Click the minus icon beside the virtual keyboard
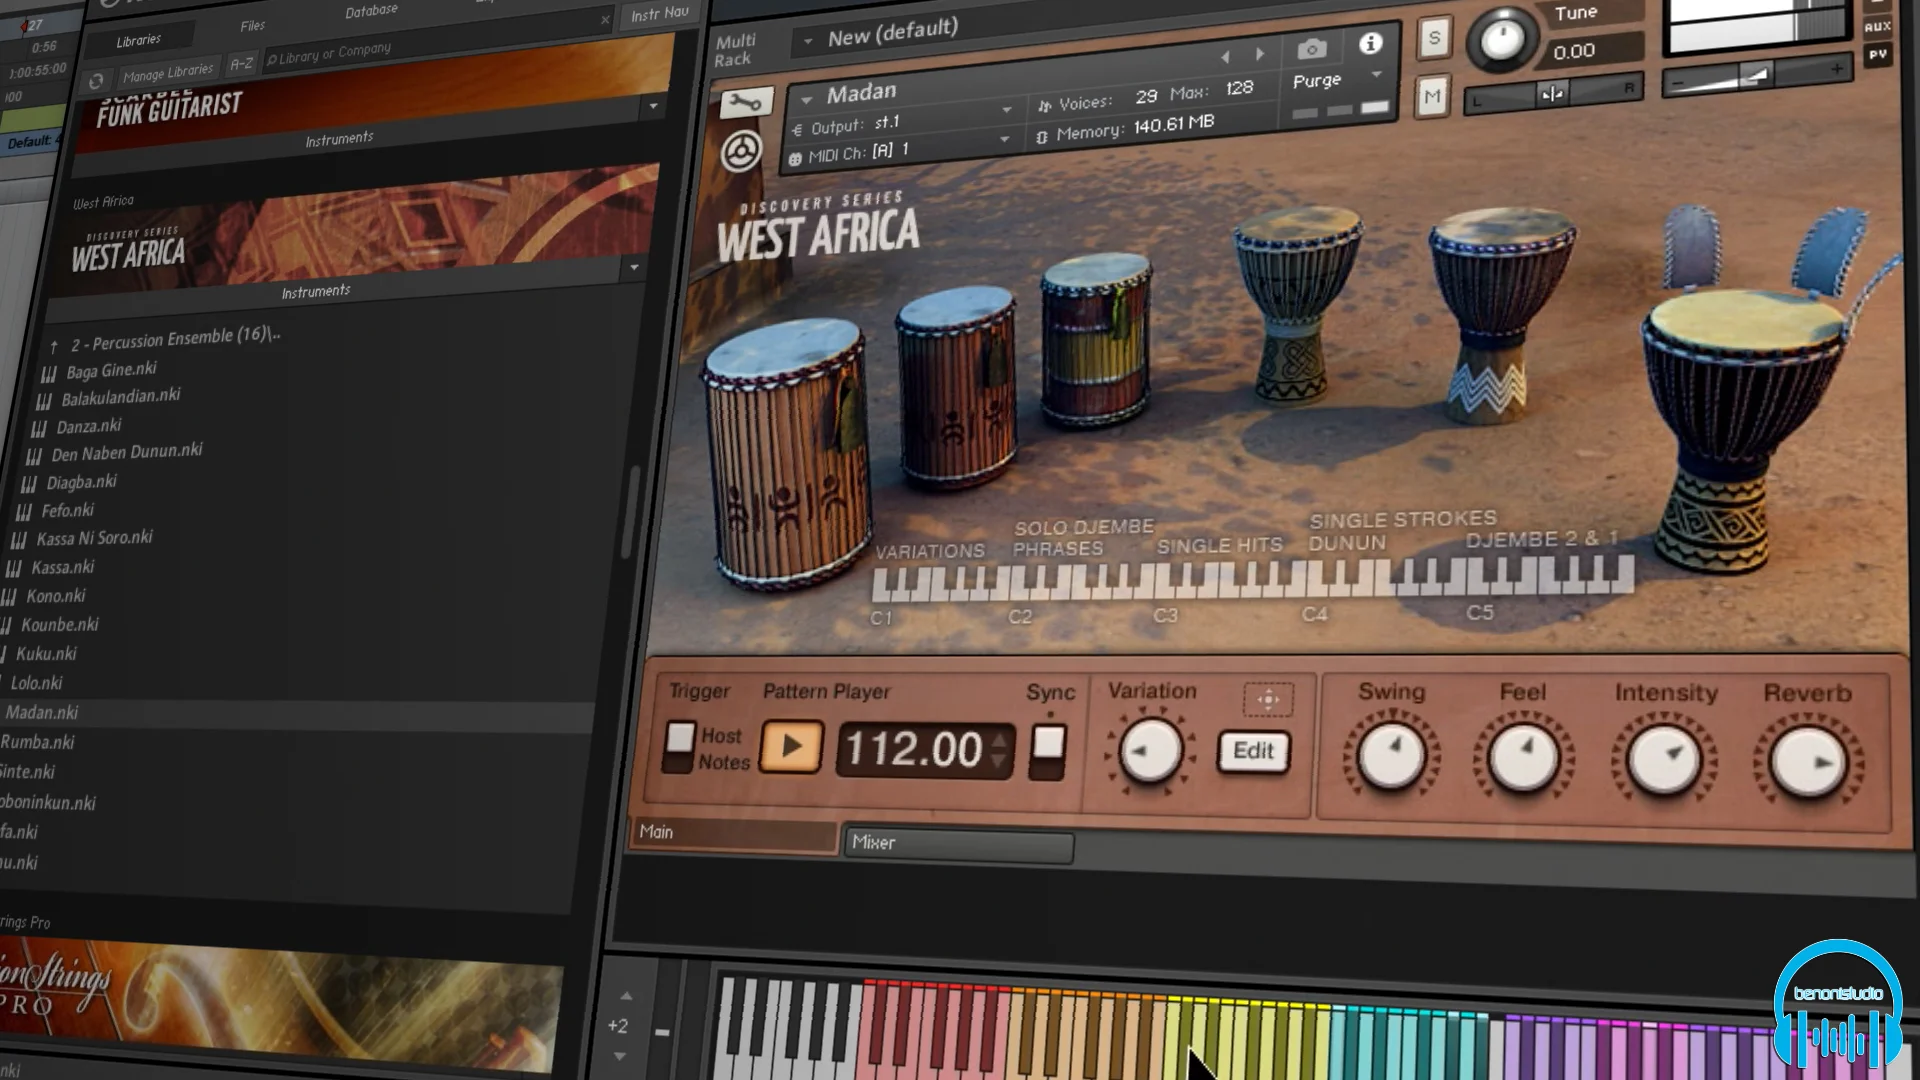The image size is (1920, 1080). coord(661,1032)
